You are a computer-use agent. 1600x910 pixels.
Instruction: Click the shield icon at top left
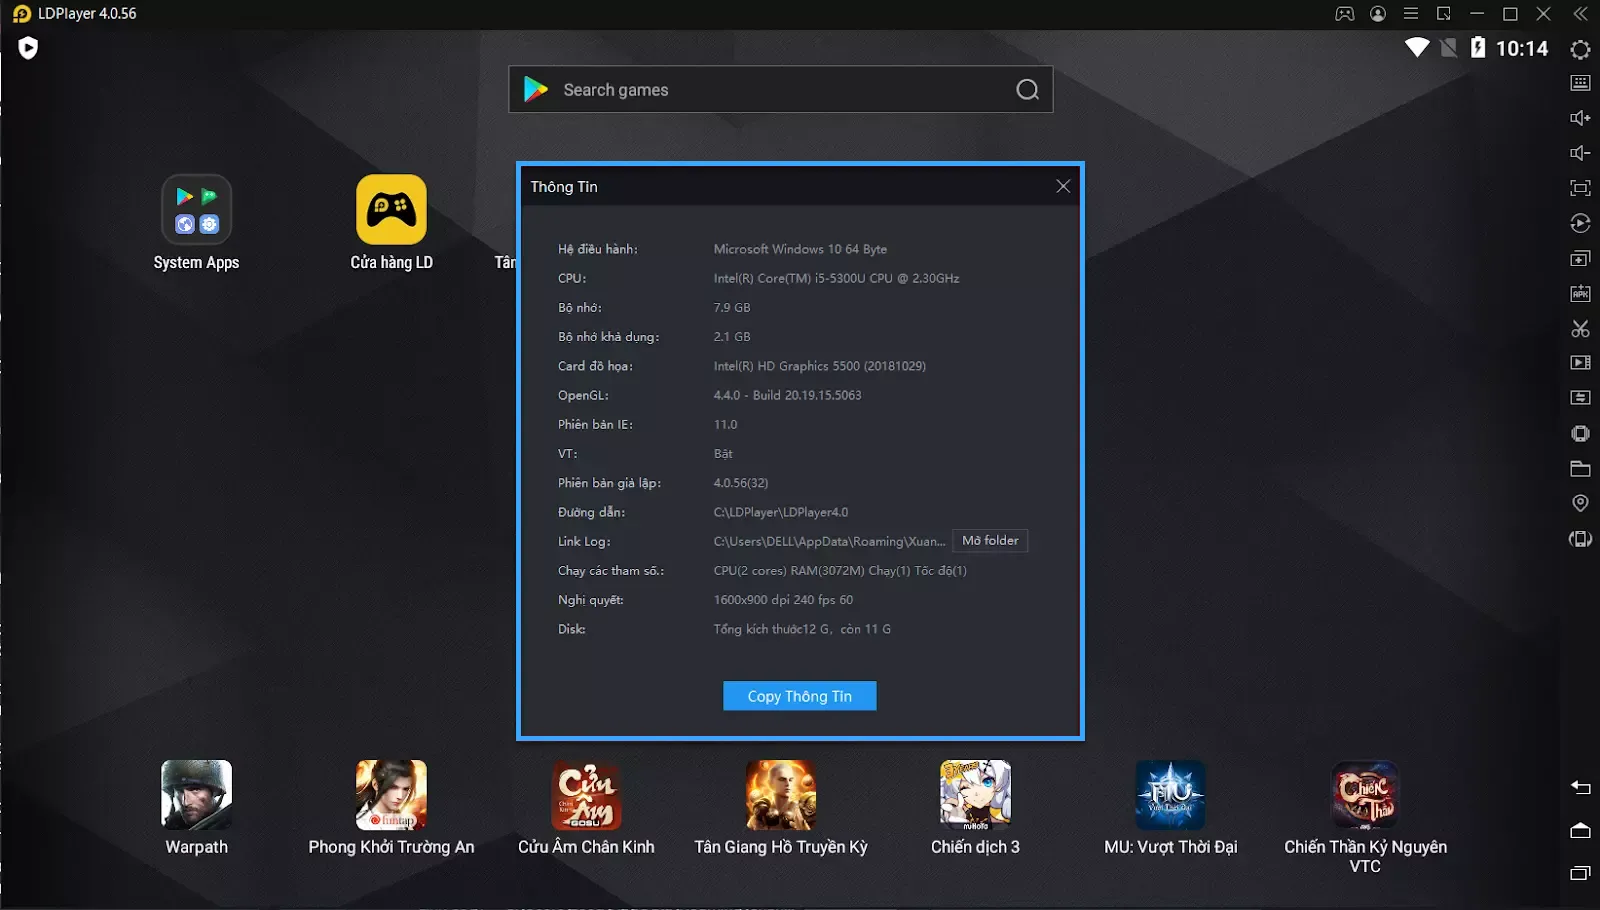28,48
